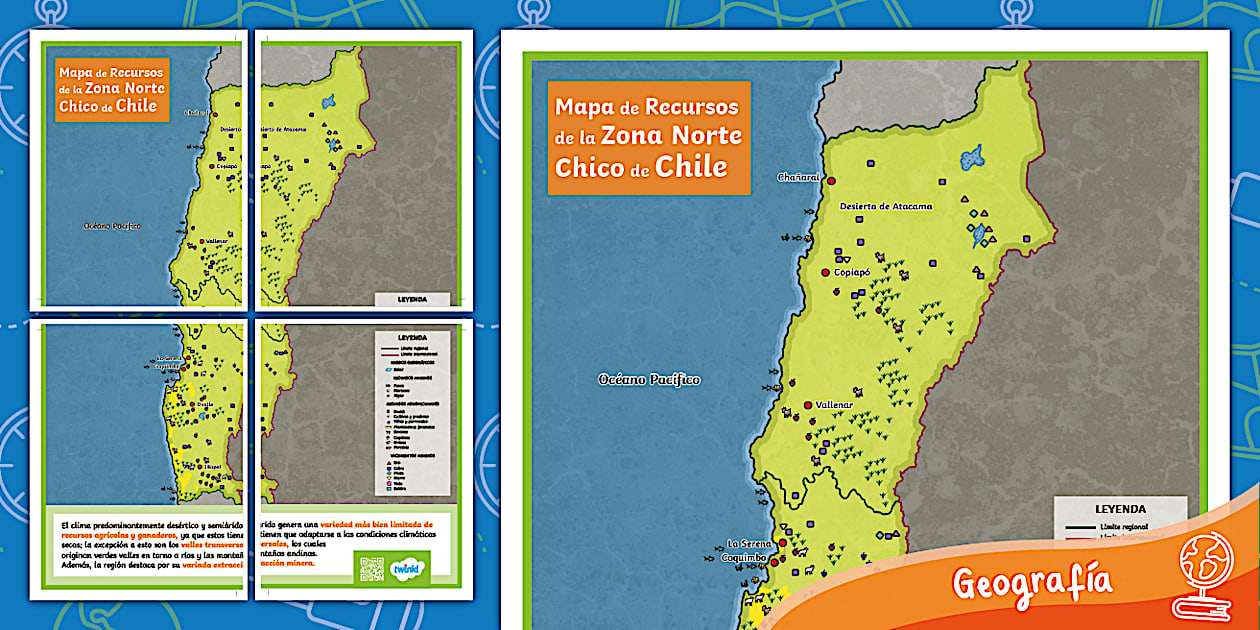Click the Océano Pacífico label
1260x630 pixels.
(x=649, y=378)
